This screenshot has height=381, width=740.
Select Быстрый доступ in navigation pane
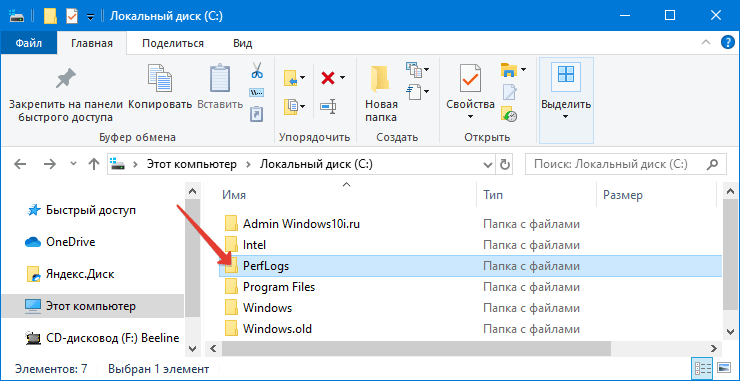(x=91, y=210)
